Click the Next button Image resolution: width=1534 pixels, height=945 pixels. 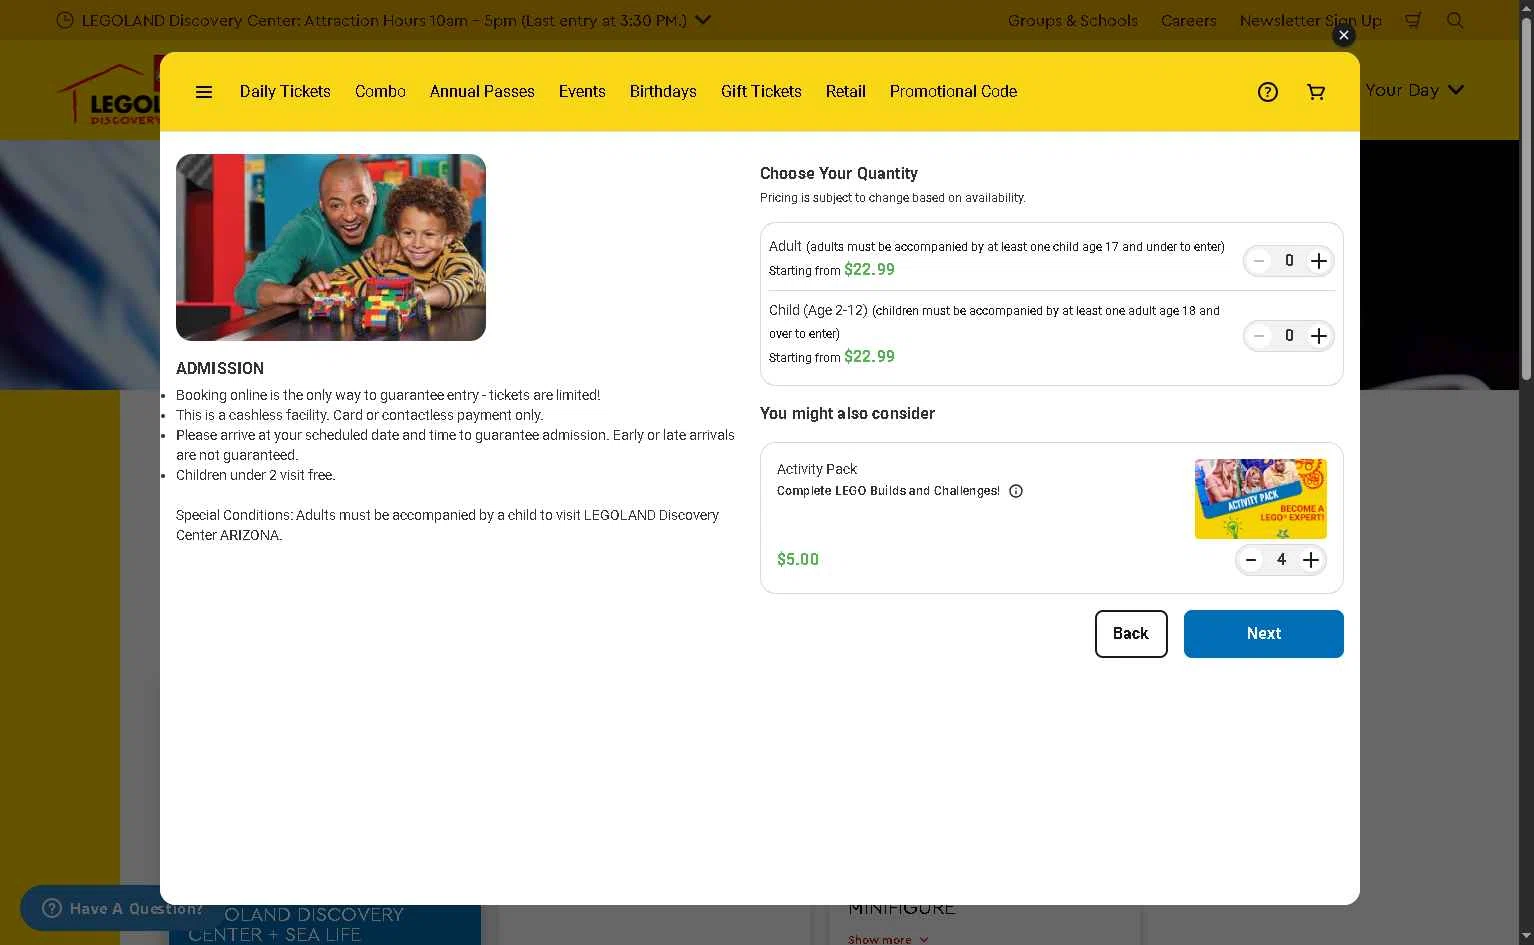(x=1264, y=634)
